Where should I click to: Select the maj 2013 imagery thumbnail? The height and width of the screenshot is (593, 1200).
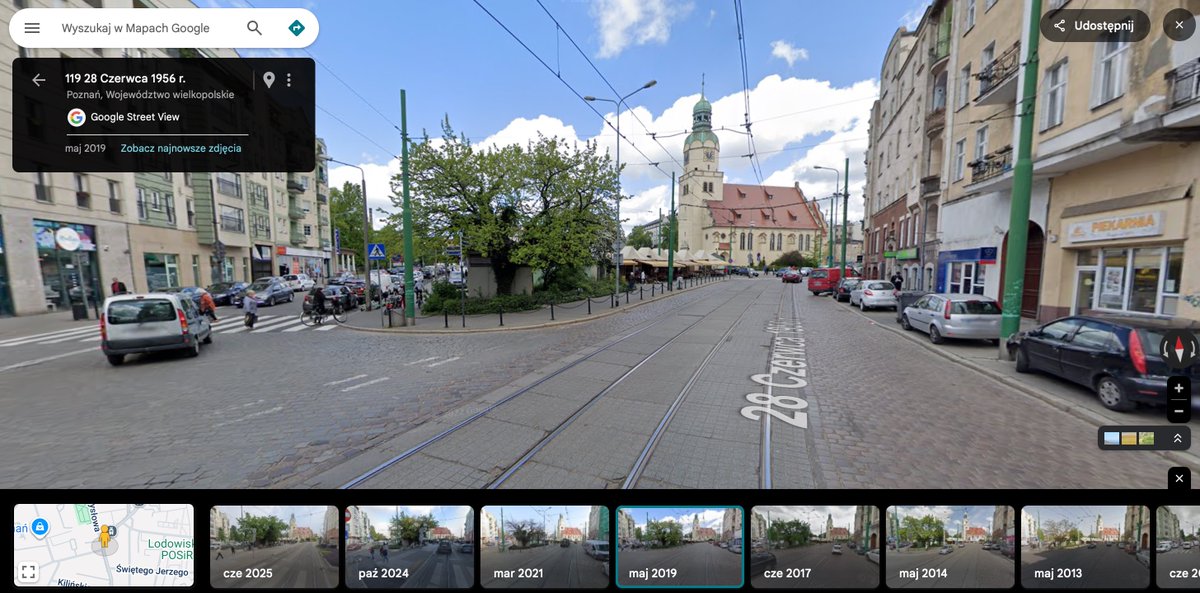pyautogui.click(x=1085, y=546)
